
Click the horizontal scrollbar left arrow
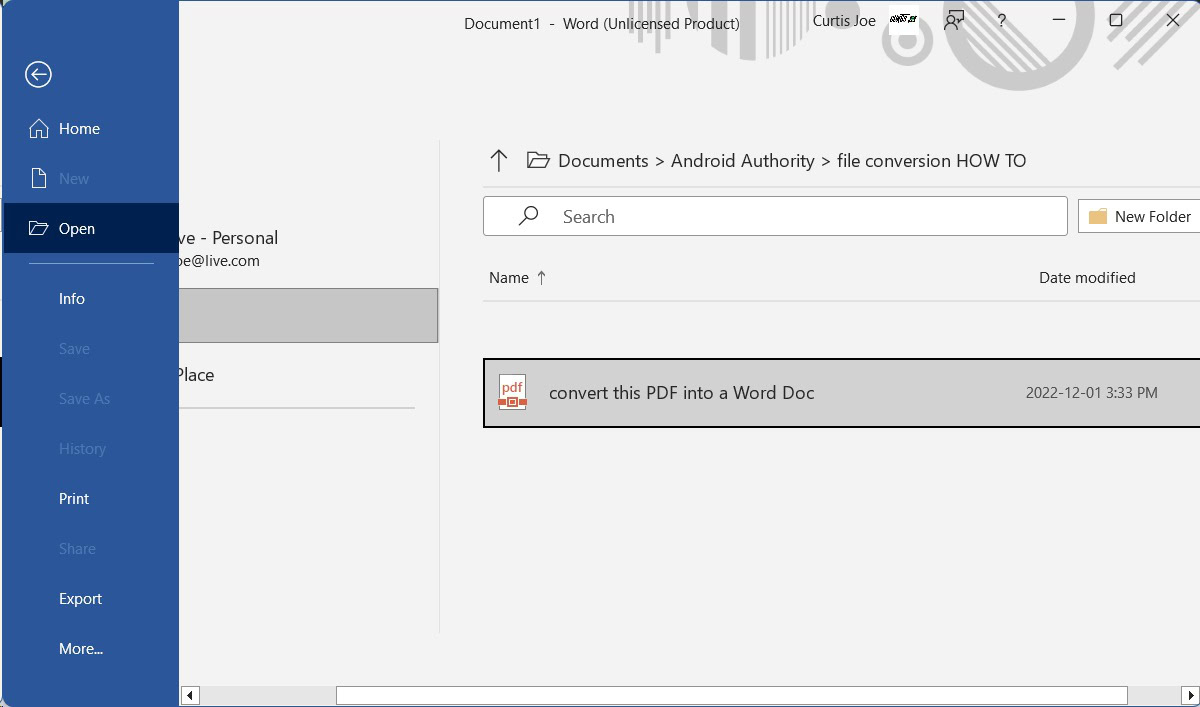coord(191,695)
